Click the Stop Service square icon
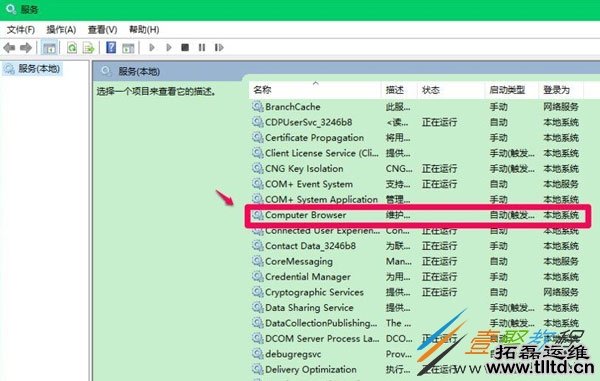Image resolution: width=600 pixels, height=381 pixels. [x=185, y=47]
